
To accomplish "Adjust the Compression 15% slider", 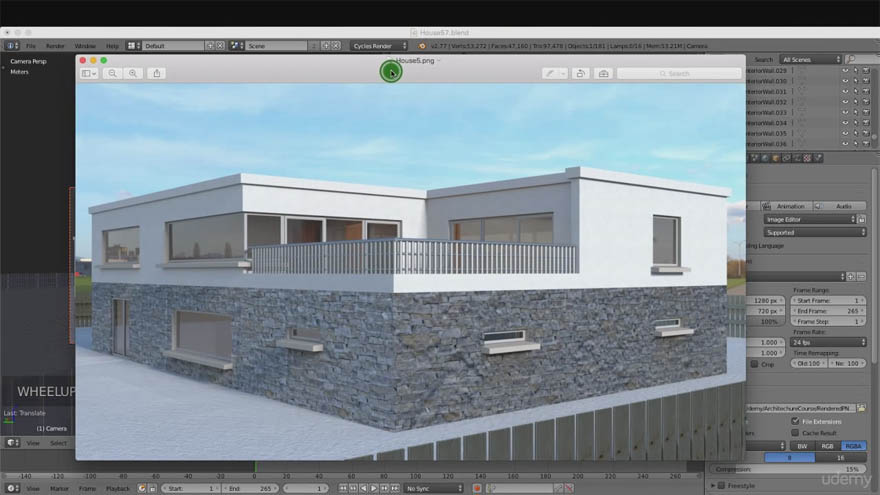I will pos(789,469).
